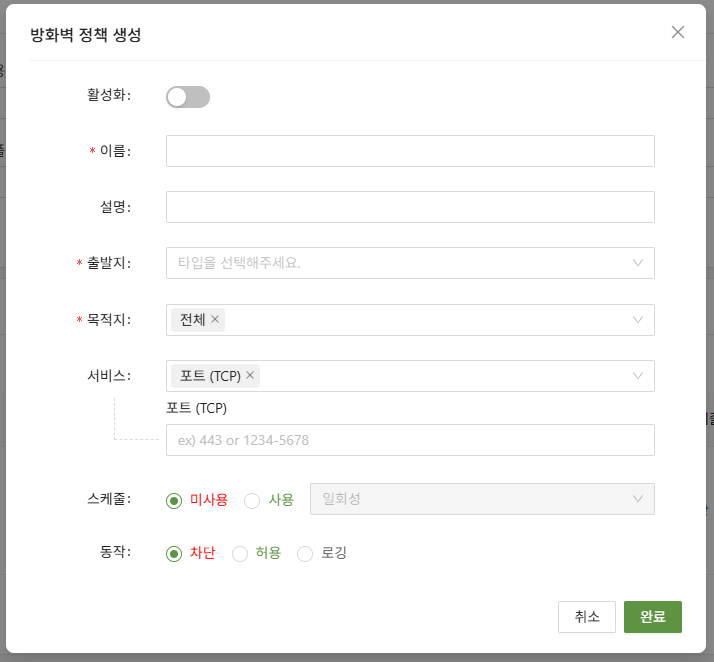Click the 취소 button
The height and width of the screenshot is (662, 714).
coord(587,617)
